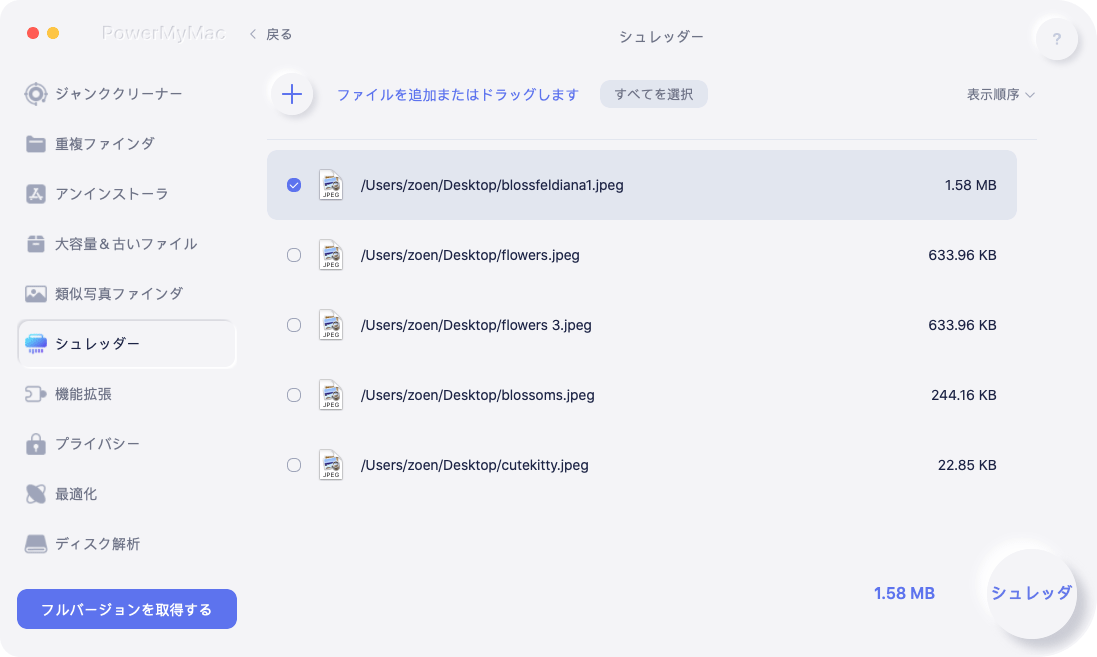Click the Uninstaller (アンインストーラ) sidebar icon

tap(36, 194)
